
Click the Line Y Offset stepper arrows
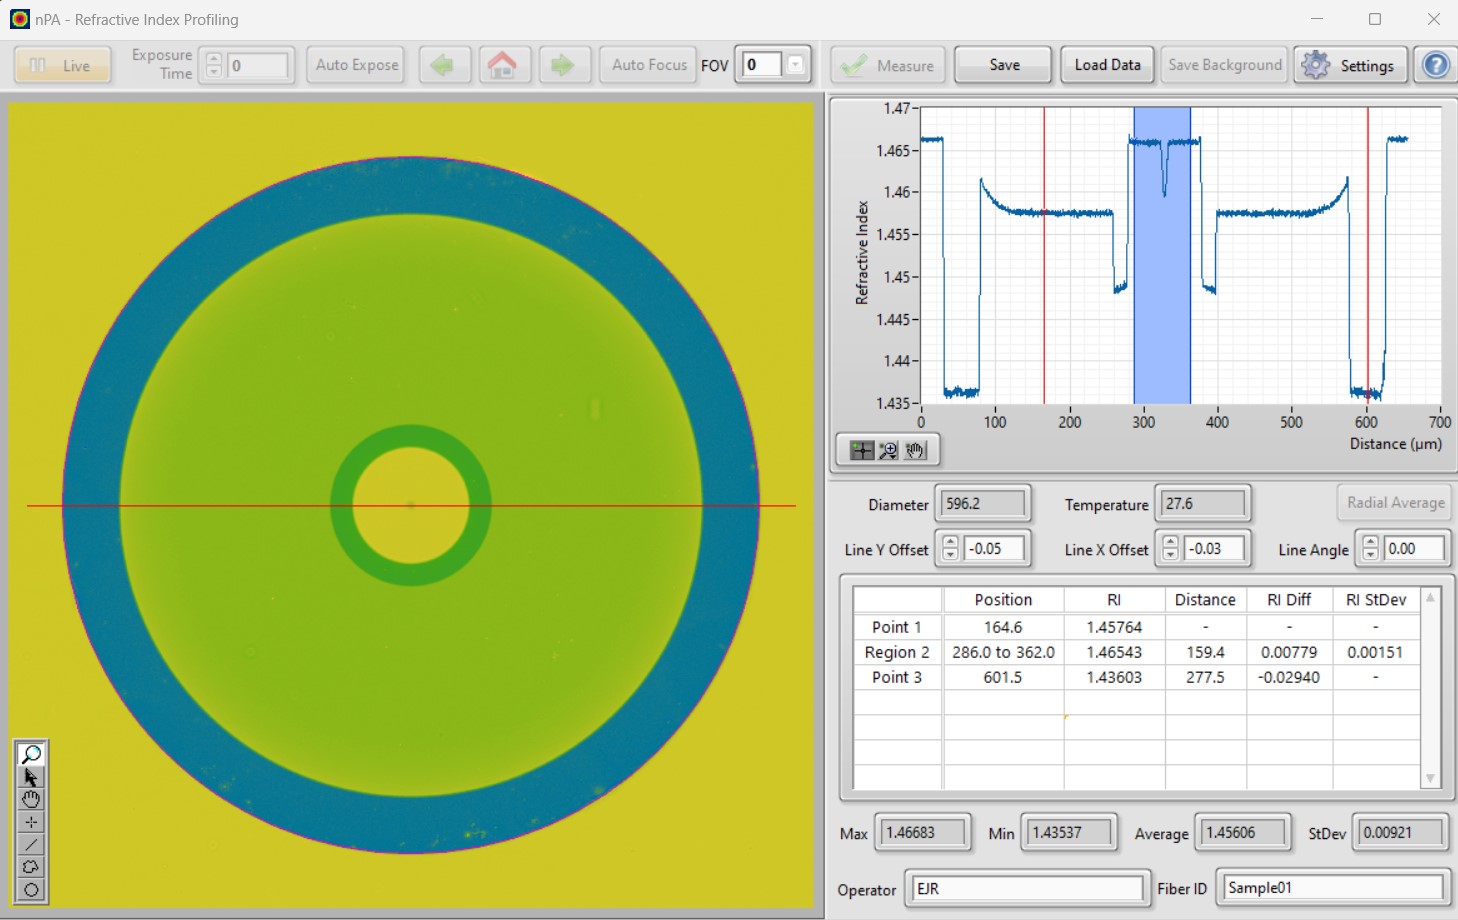point(951,548)
